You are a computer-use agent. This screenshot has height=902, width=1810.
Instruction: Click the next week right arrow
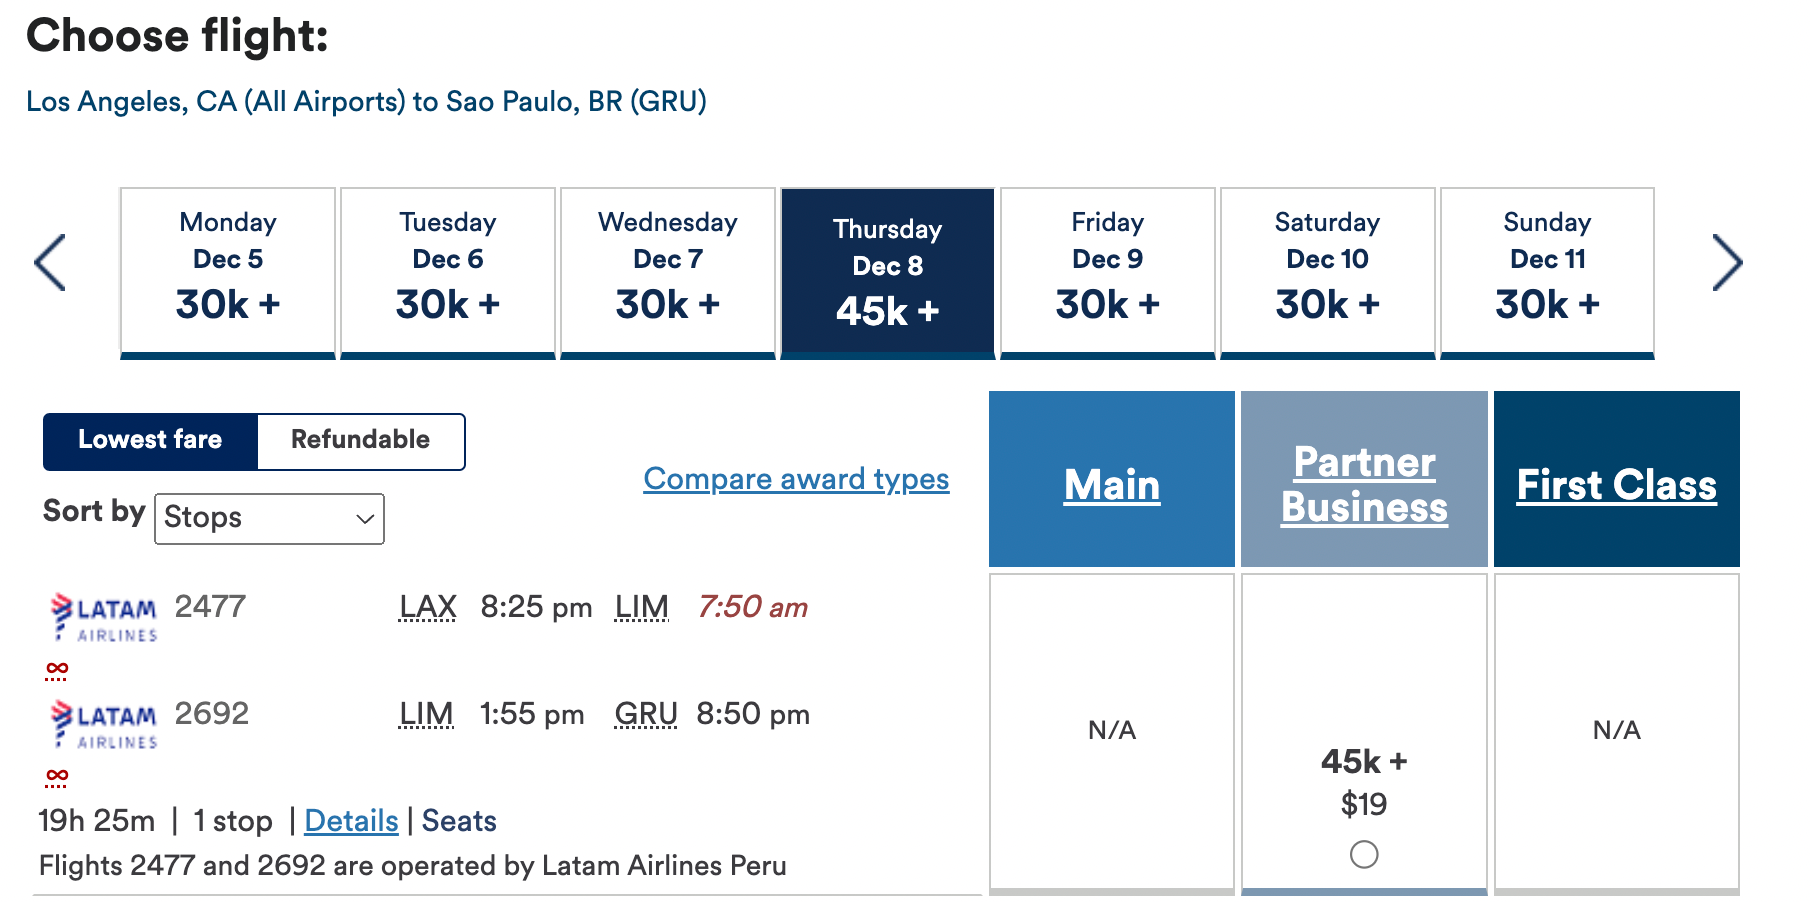(1726, 263)
